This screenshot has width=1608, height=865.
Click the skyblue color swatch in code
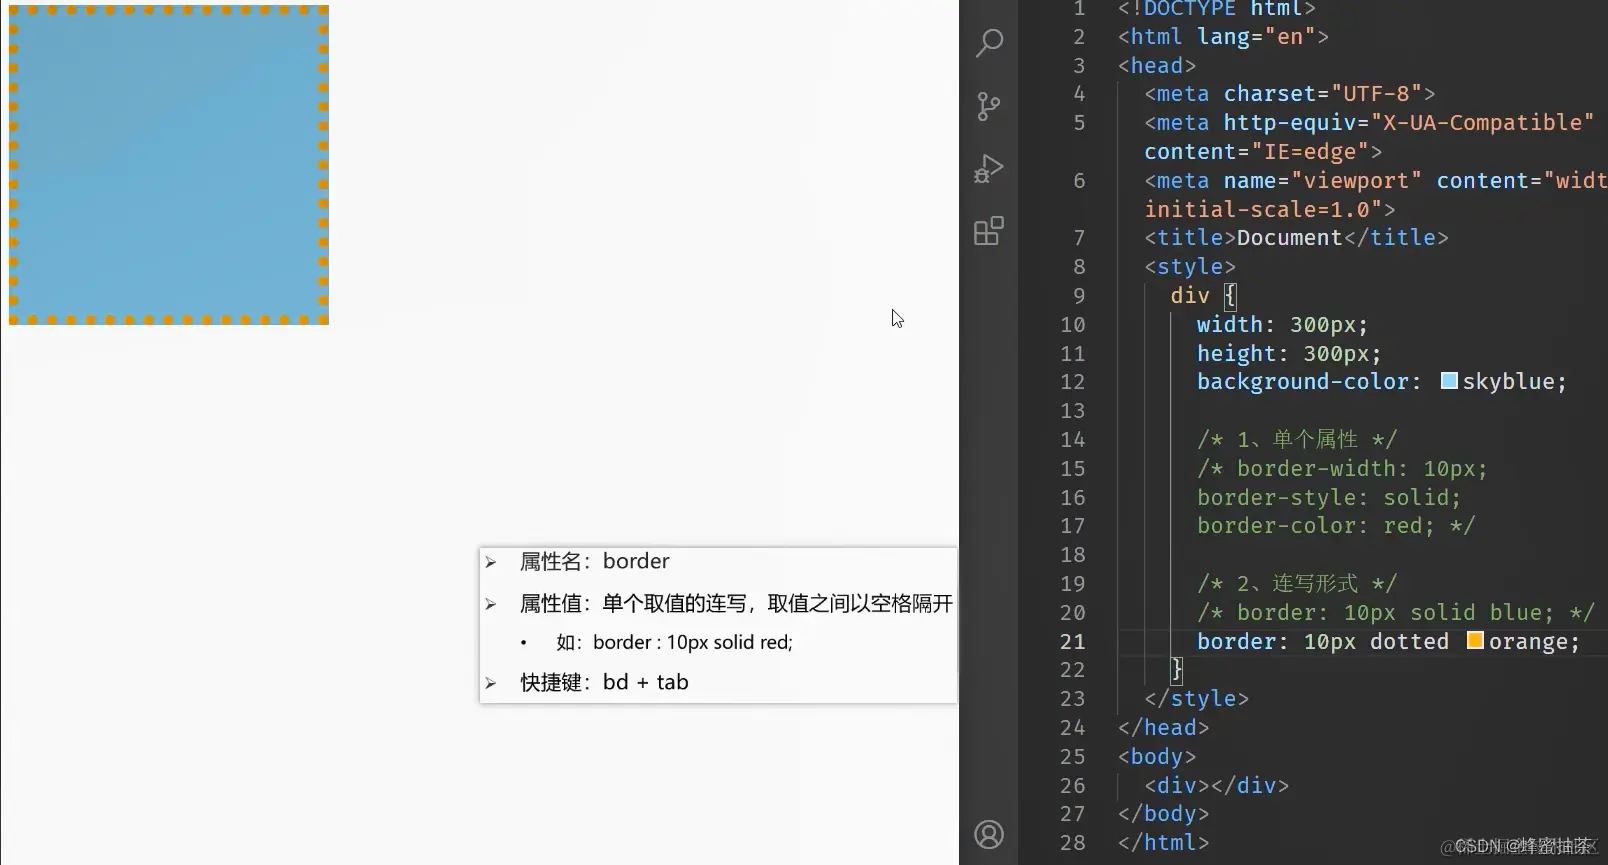pos(1448,381)
